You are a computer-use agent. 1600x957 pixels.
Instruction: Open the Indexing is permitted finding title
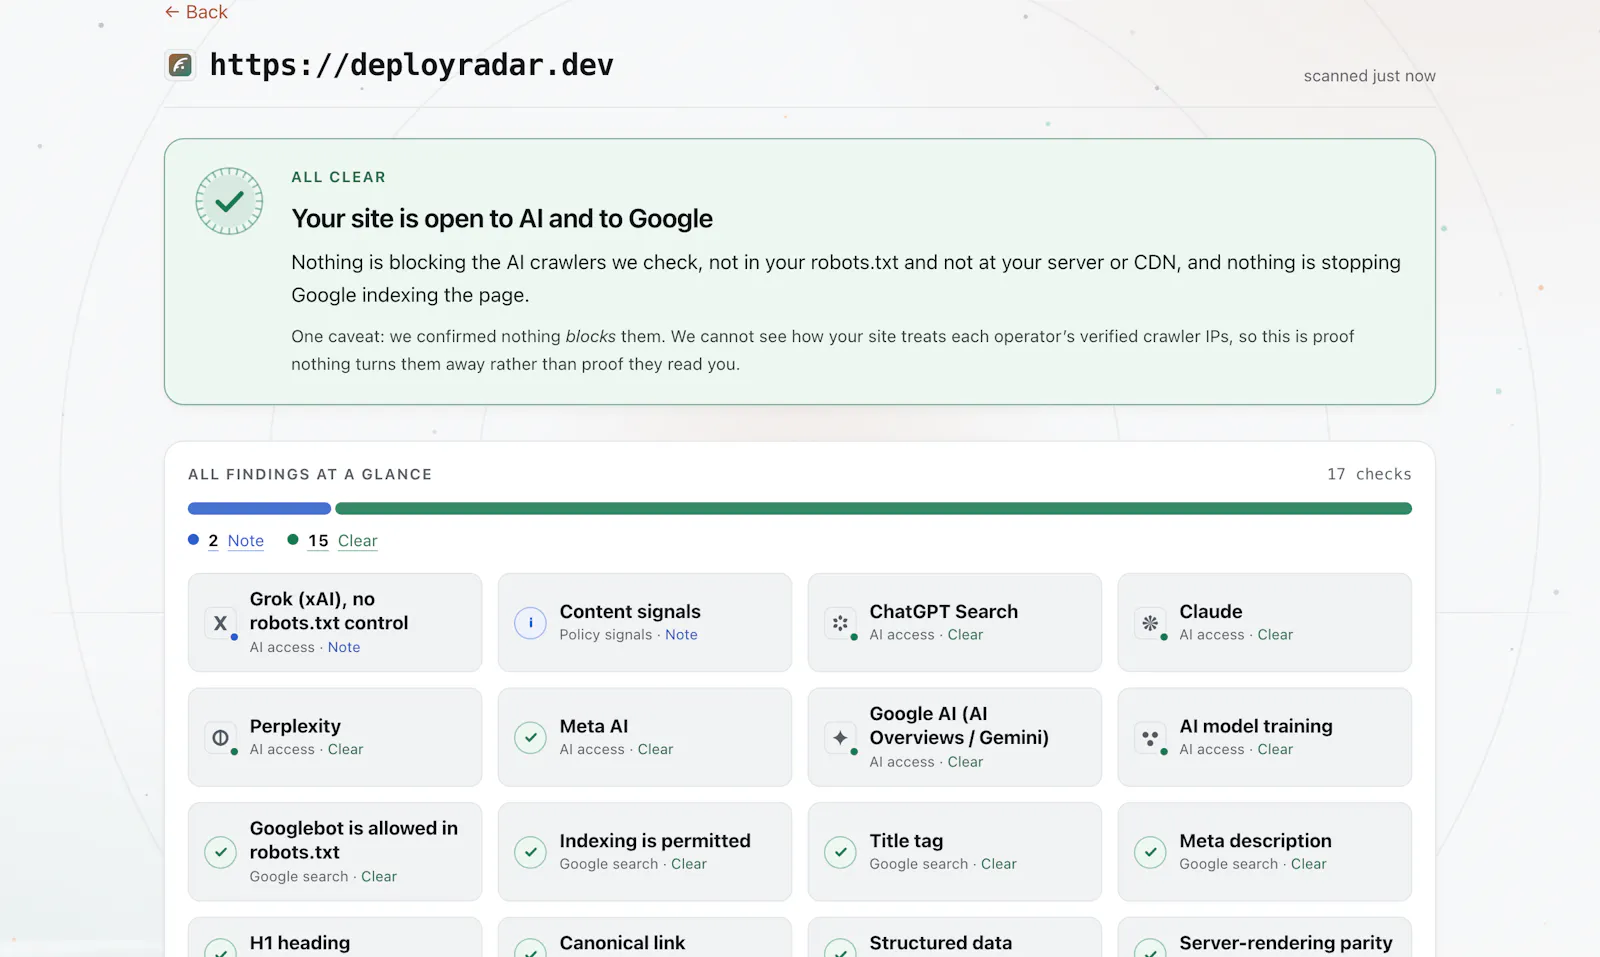[x=655, y=841]
